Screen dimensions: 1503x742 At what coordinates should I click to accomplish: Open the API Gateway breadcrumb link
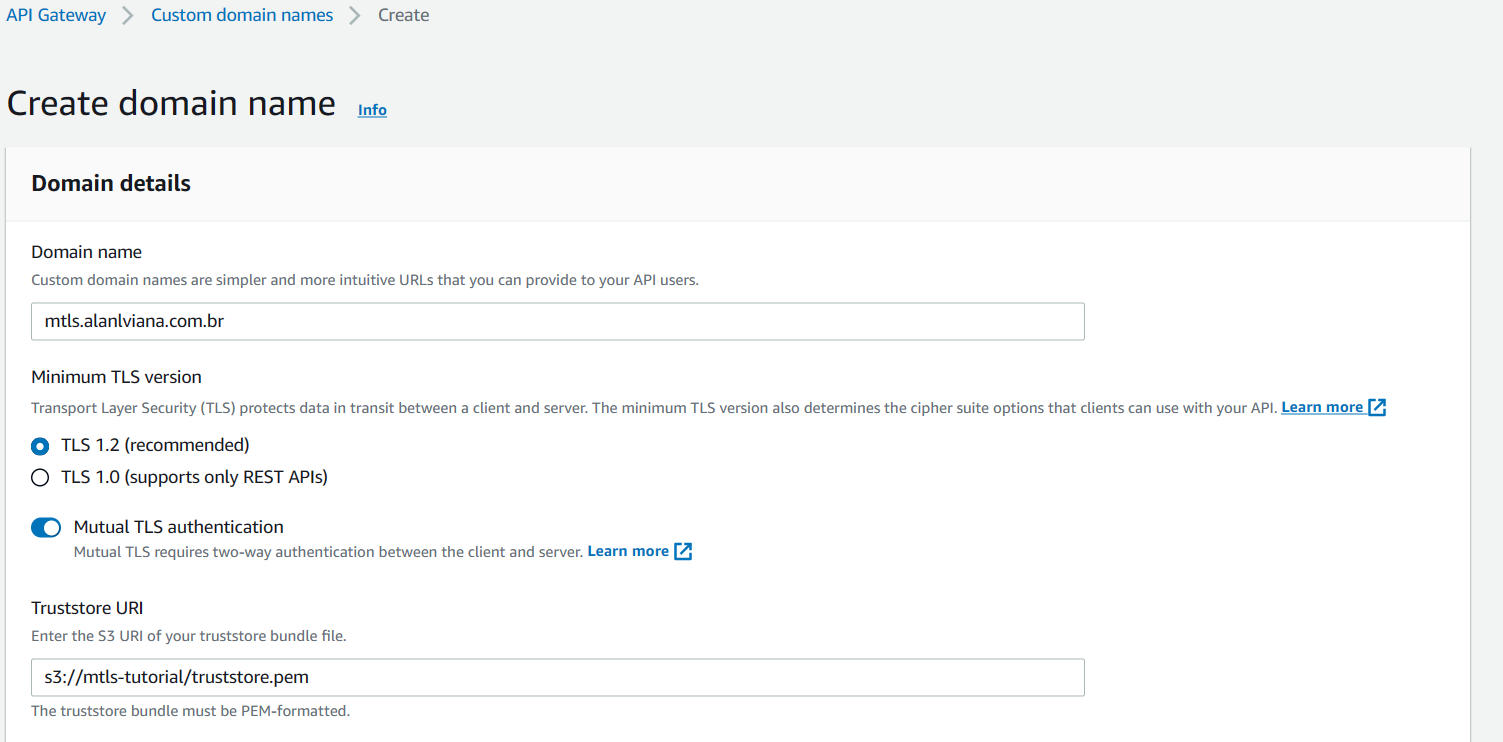[56, 15]
